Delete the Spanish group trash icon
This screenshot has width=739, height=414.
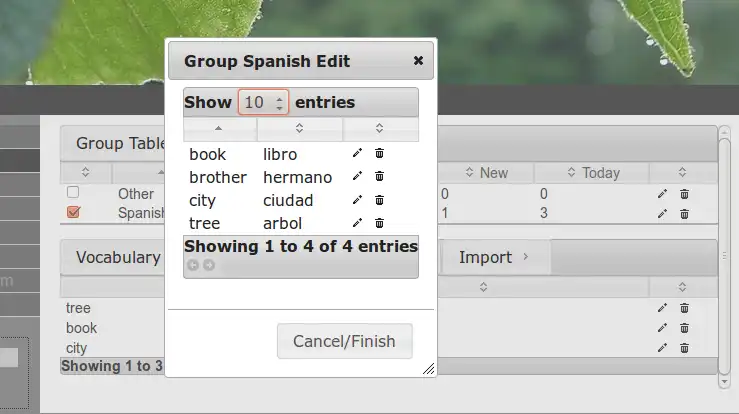click(684, 213)
